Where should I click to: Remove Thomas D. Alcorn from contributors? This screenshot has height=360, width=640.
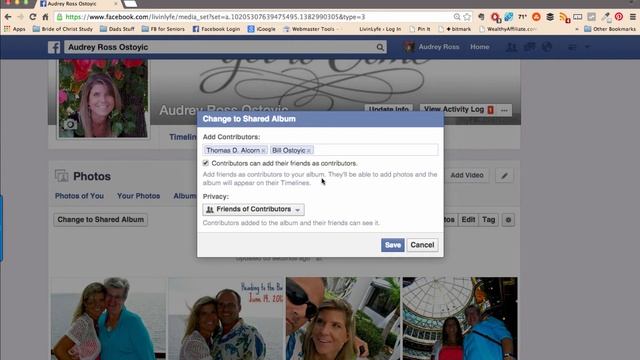point(263,151)
